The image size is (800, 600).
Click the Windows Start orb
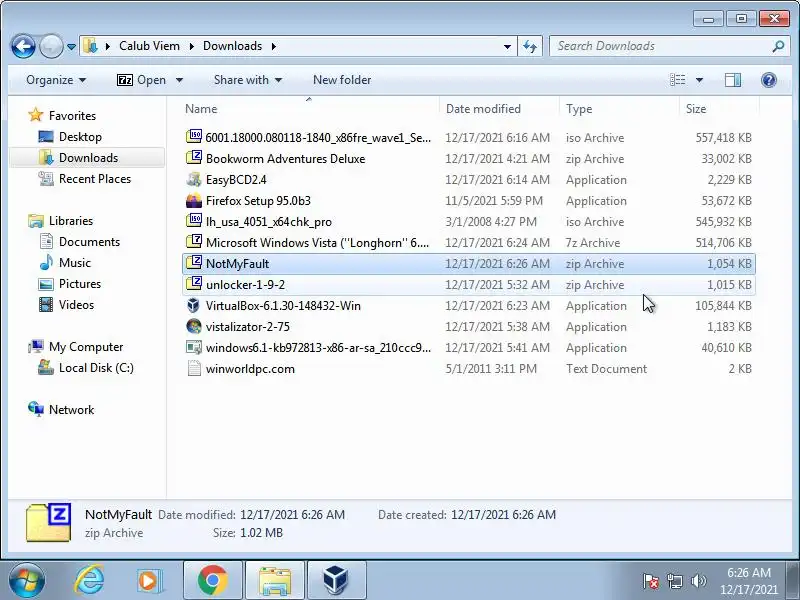[26, 580]
